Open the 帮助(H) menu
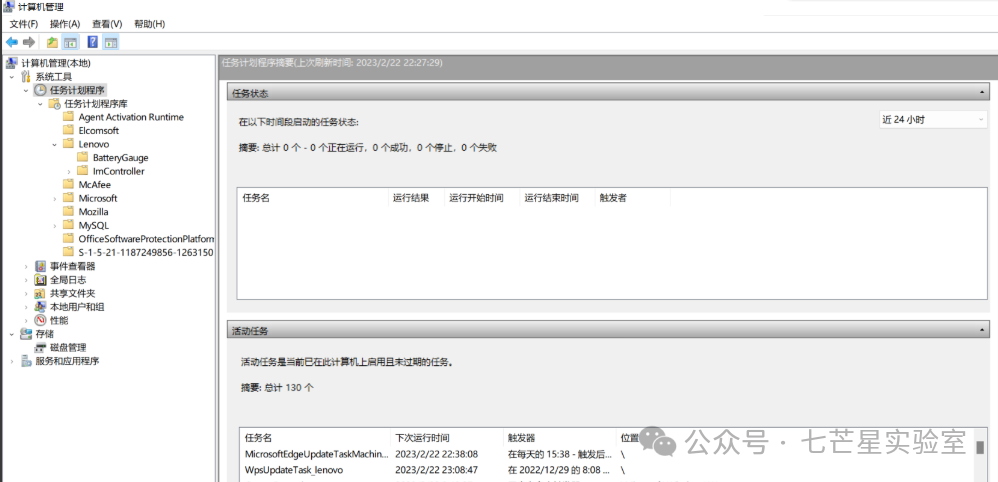Viewport: 998px width, 482px height. [150, 24]
